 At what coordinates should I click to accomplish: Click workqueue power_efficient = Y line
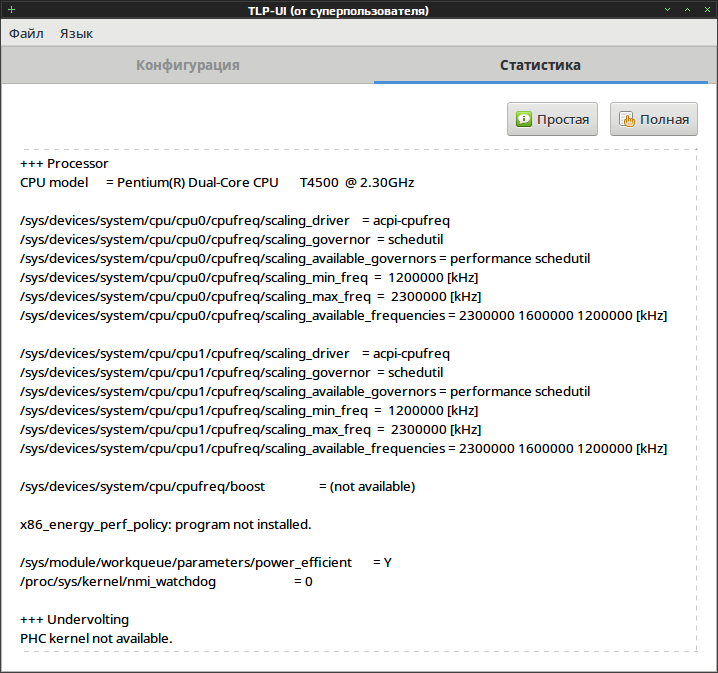206,563
